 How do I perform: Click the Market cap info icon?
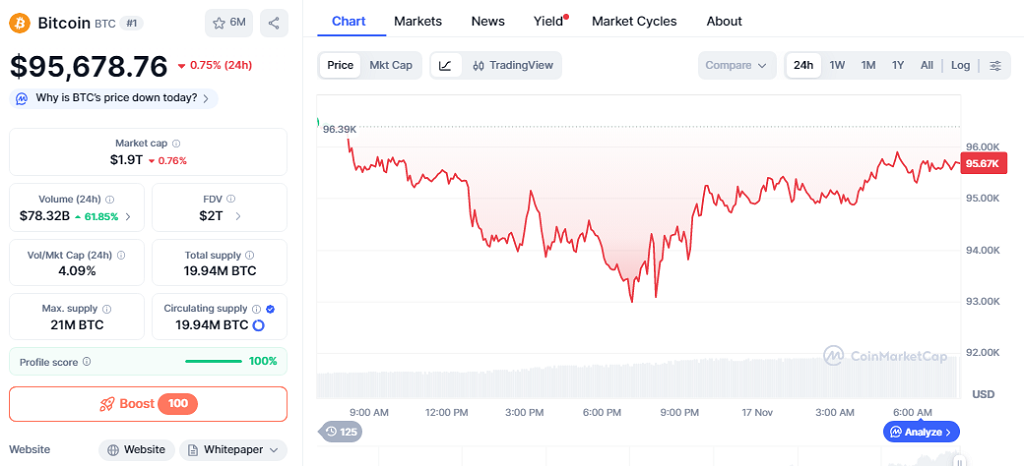(x=176, y=143)
